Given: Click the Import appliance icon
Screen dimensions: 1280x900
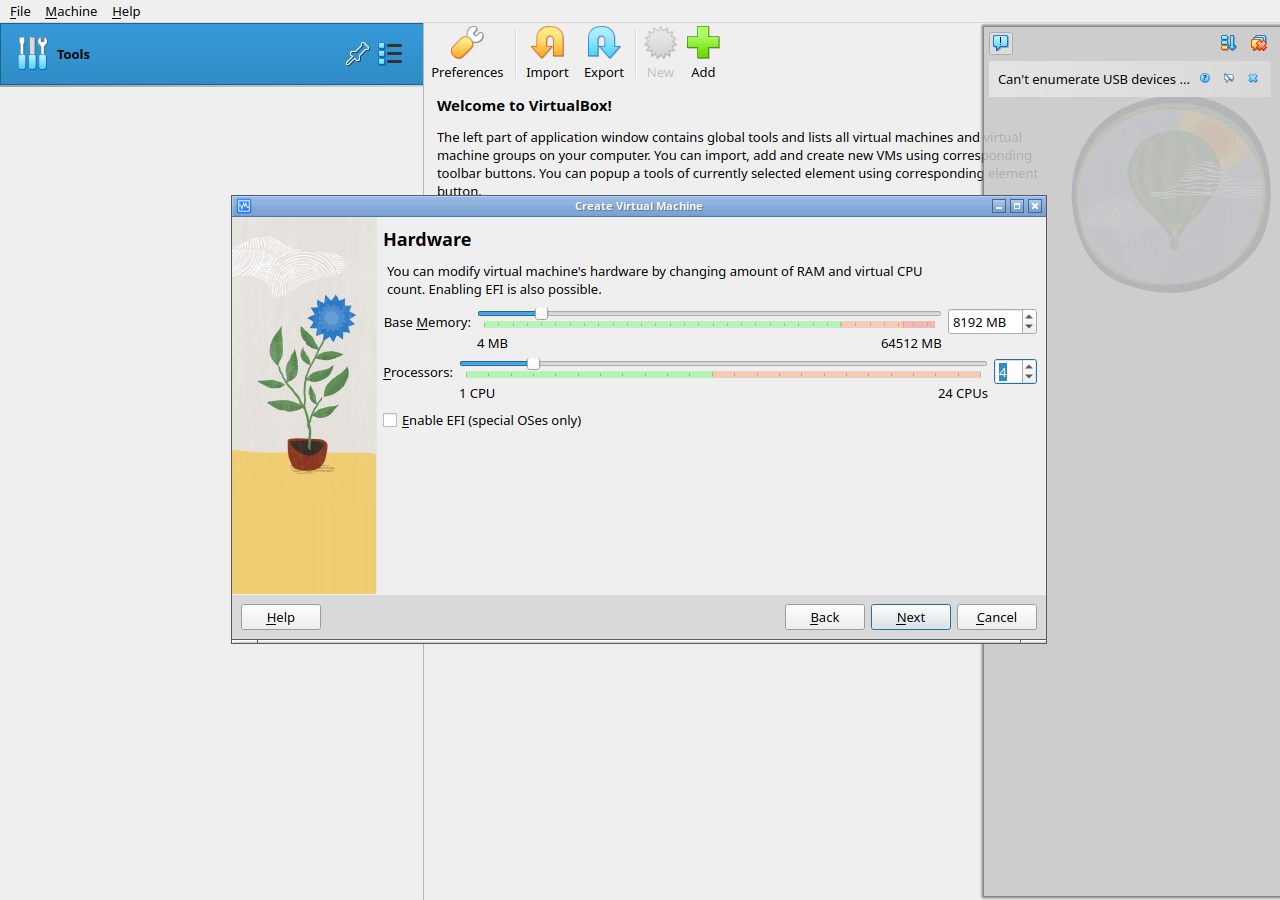Looking at the screenshot, I should 547,54.
